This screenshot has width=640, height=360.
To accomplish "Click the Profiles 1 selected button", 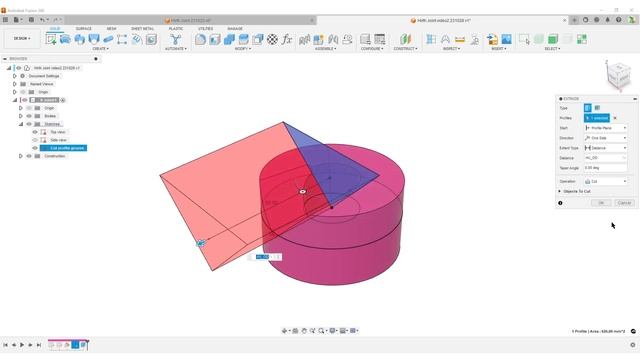I will coord(597,118).
